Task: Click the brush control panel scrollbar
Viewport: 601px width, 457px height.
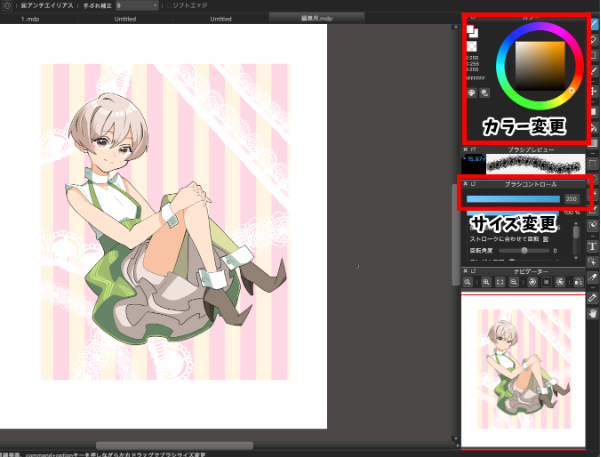Action: pyautogui.click(x=576, y=232)
